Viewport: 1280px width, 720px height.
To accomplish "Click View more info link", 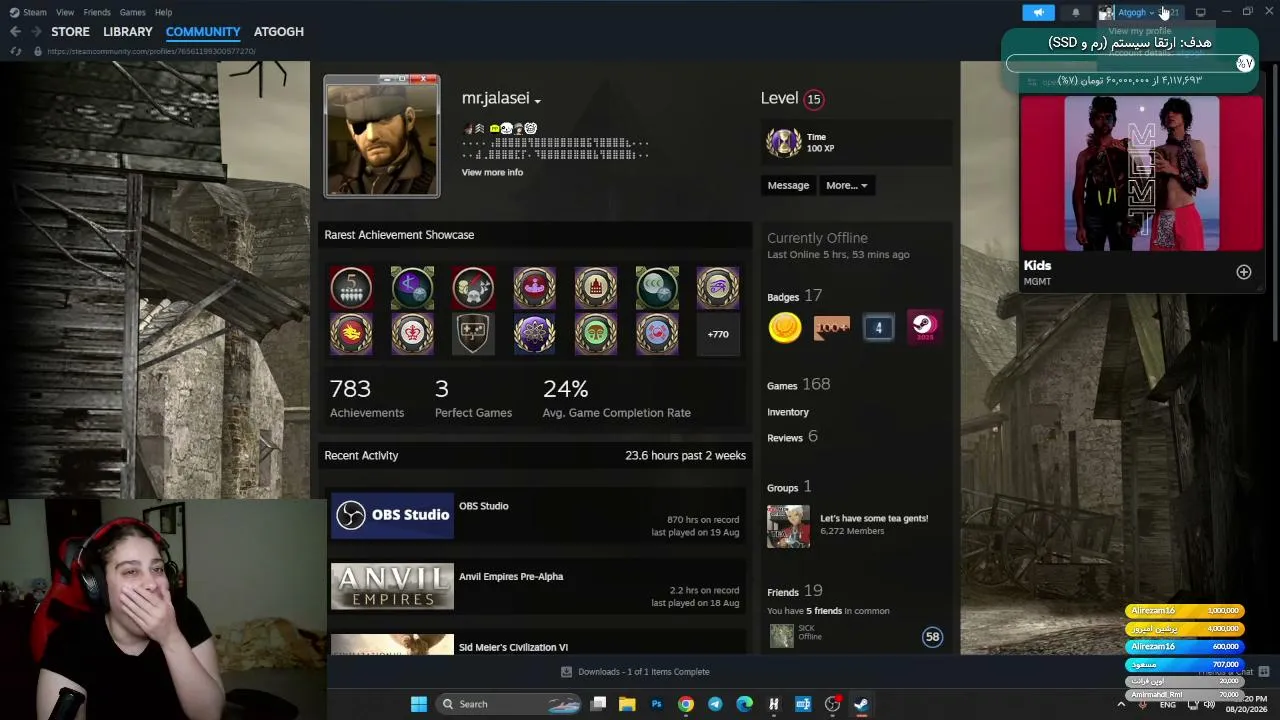I will [x=492, y=172].
